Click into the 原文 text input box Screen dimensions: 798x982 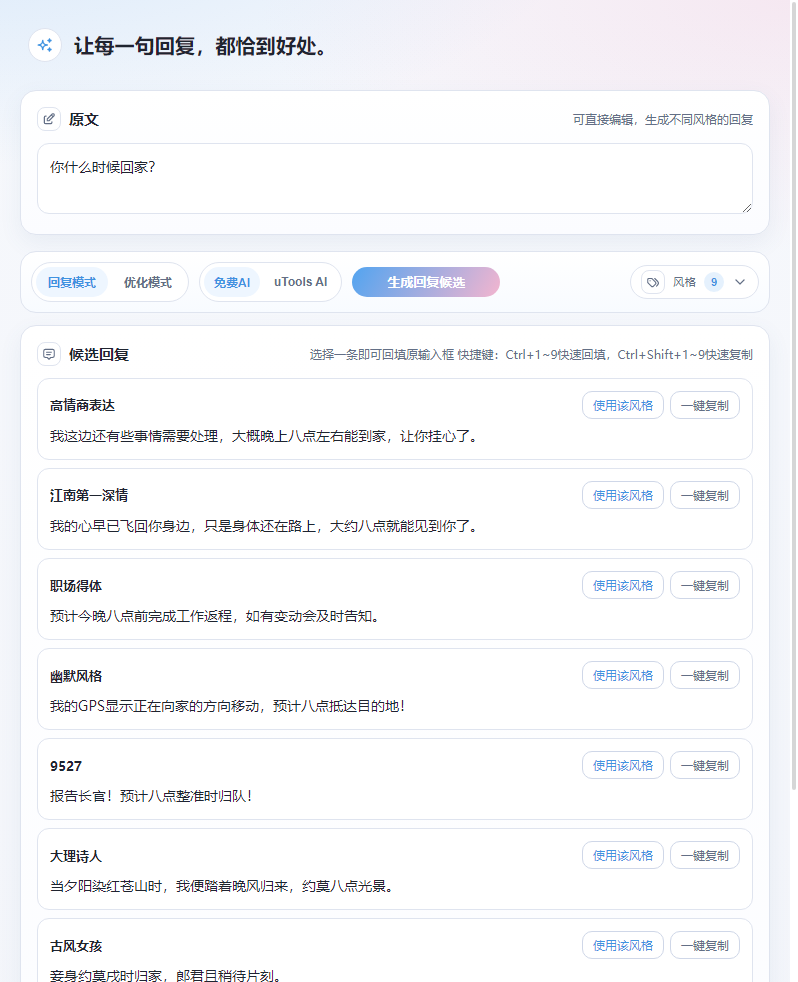point(394,178)
